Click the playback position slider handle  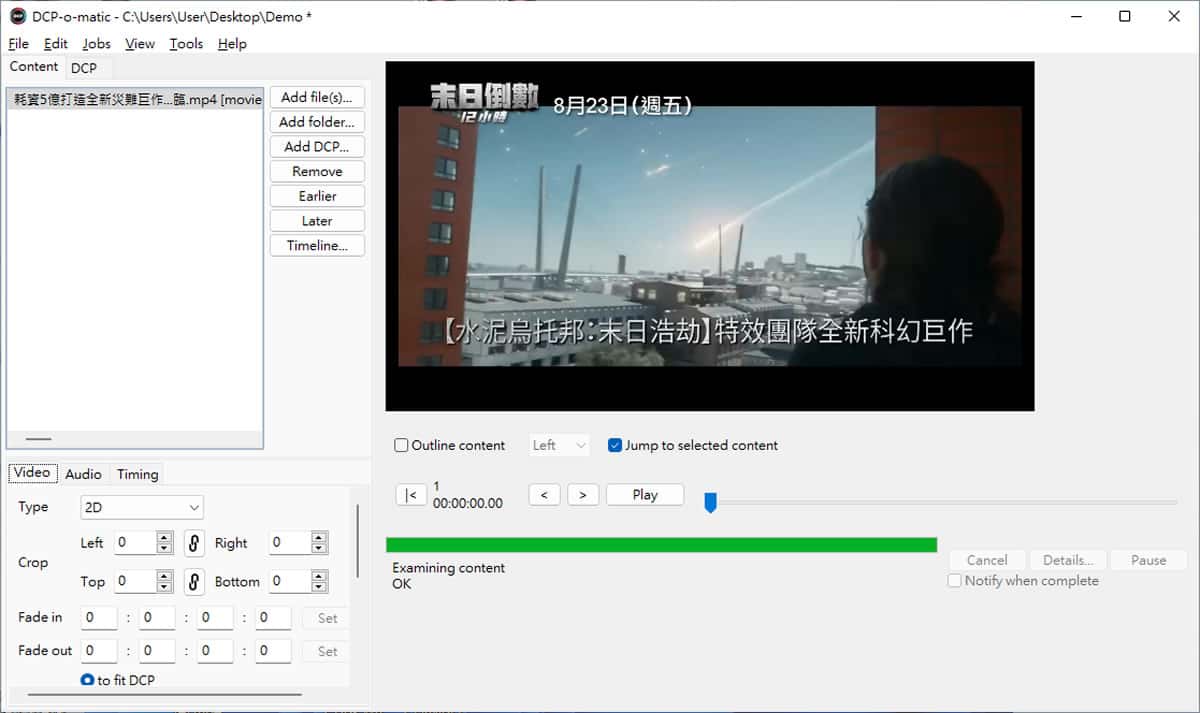click(x=710, y=502)
